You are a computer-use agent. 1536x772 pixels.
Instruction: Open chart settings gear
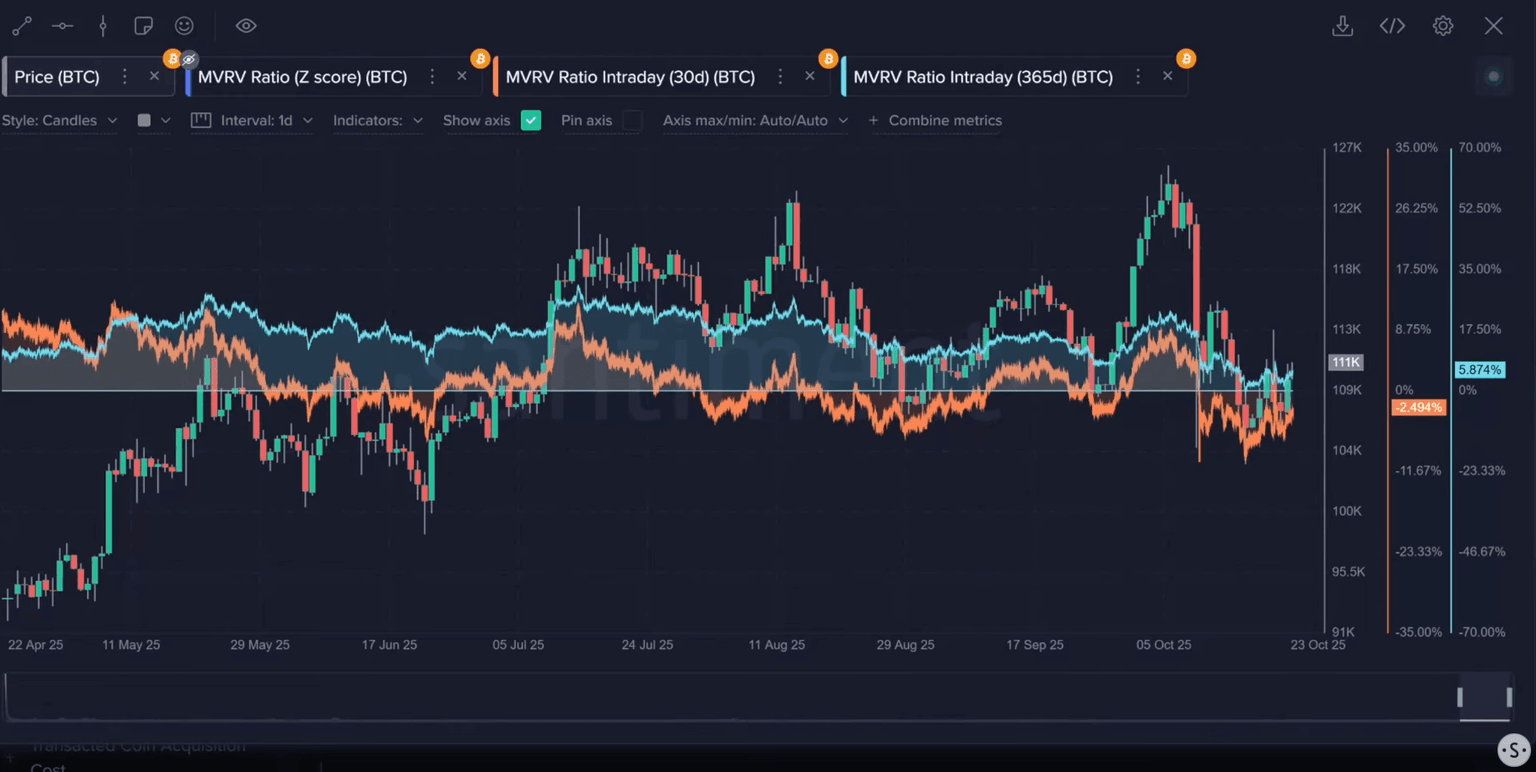[x=1442, y=26]
